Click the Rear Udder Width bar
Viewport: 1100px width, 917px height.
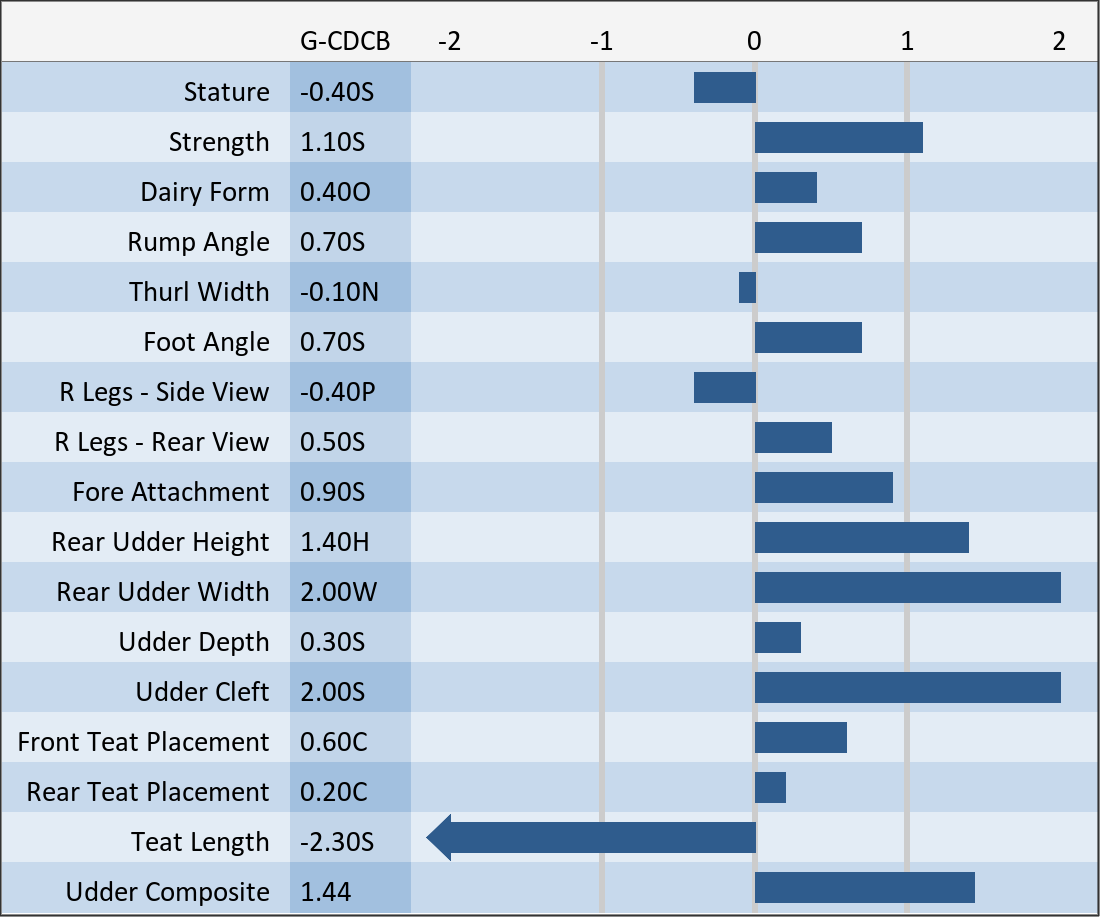(907, 588)
